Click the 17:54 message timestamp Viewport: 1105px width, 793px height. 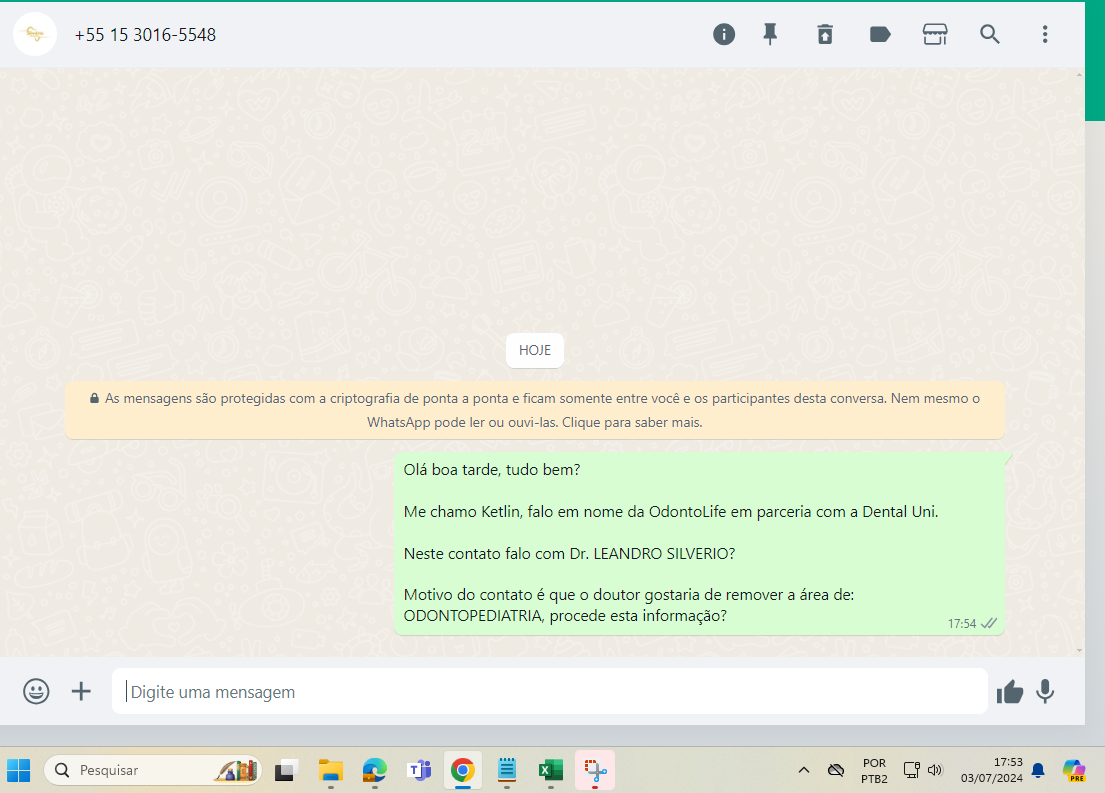pyautogui.click(x=961, y=624)
